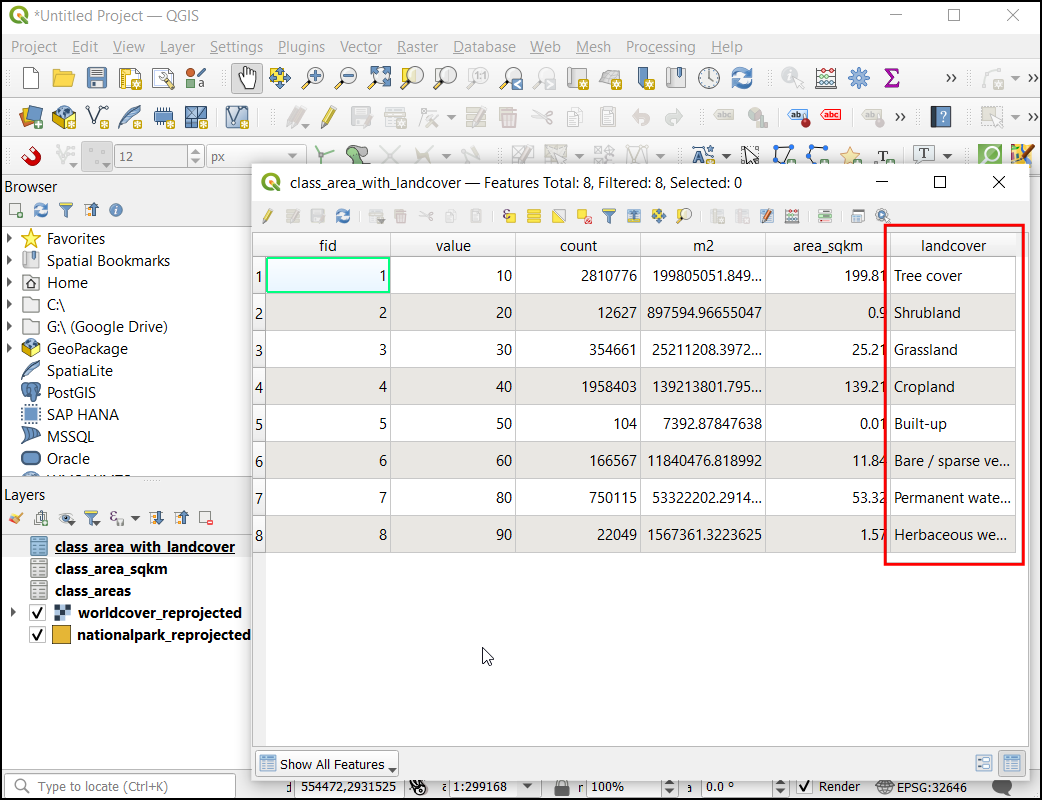This screenshot has width=1042, height=800.
Task: Open the Vector menu
Action: tap(361, 47)
